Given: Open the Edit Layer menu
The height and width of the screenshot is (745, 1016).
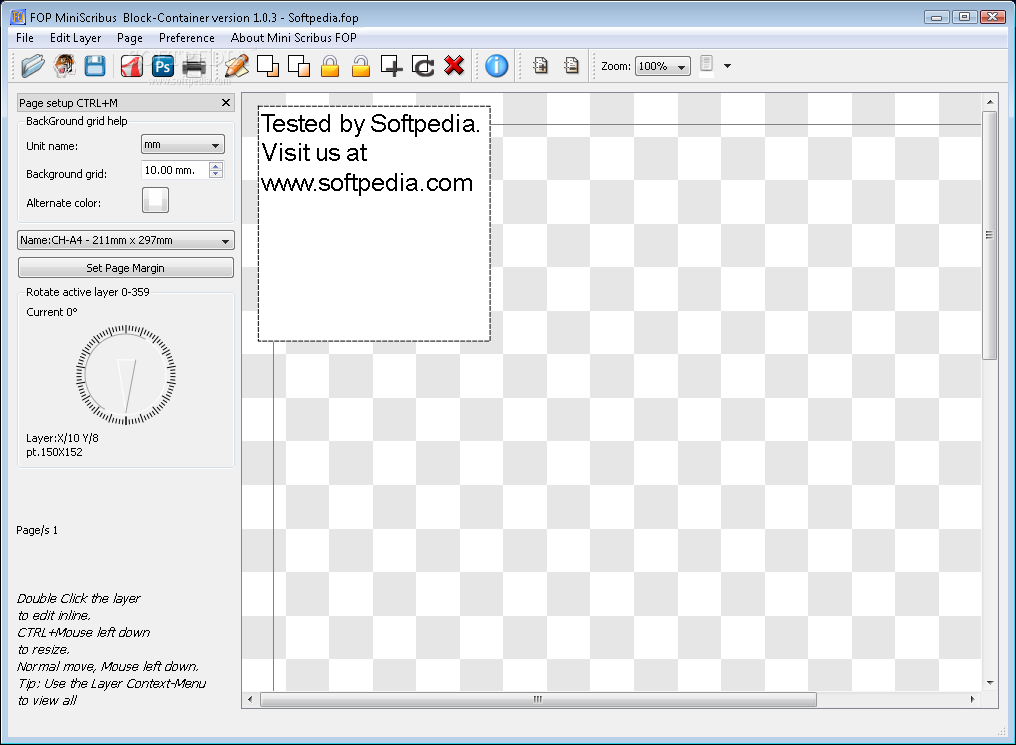Looking at the screenshot, I should (75, 38).
